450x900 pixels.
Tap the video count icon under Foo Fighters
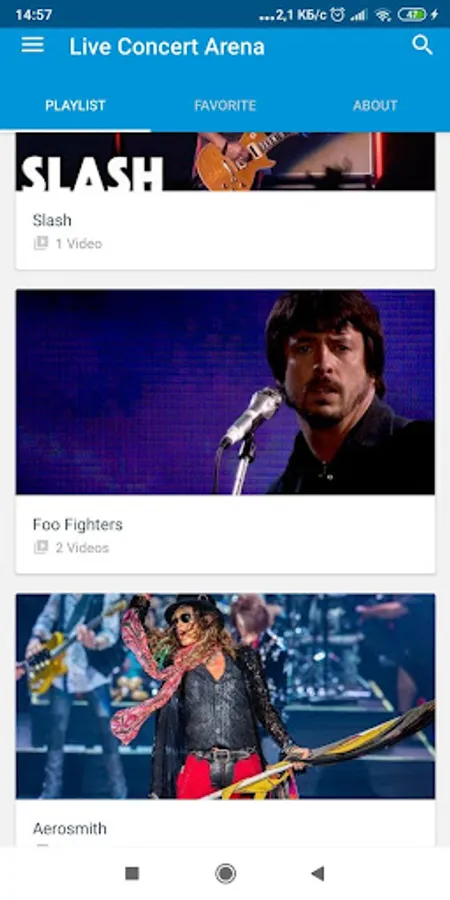pyautogui.click(x=41, y=548)
